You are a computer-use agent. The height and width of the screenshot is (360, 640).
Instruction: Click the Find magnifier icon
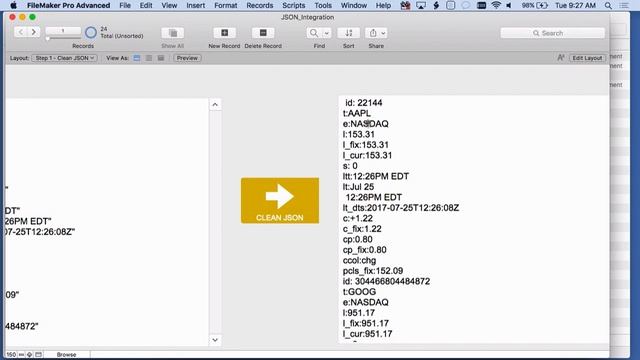click(x=313, y=33)
